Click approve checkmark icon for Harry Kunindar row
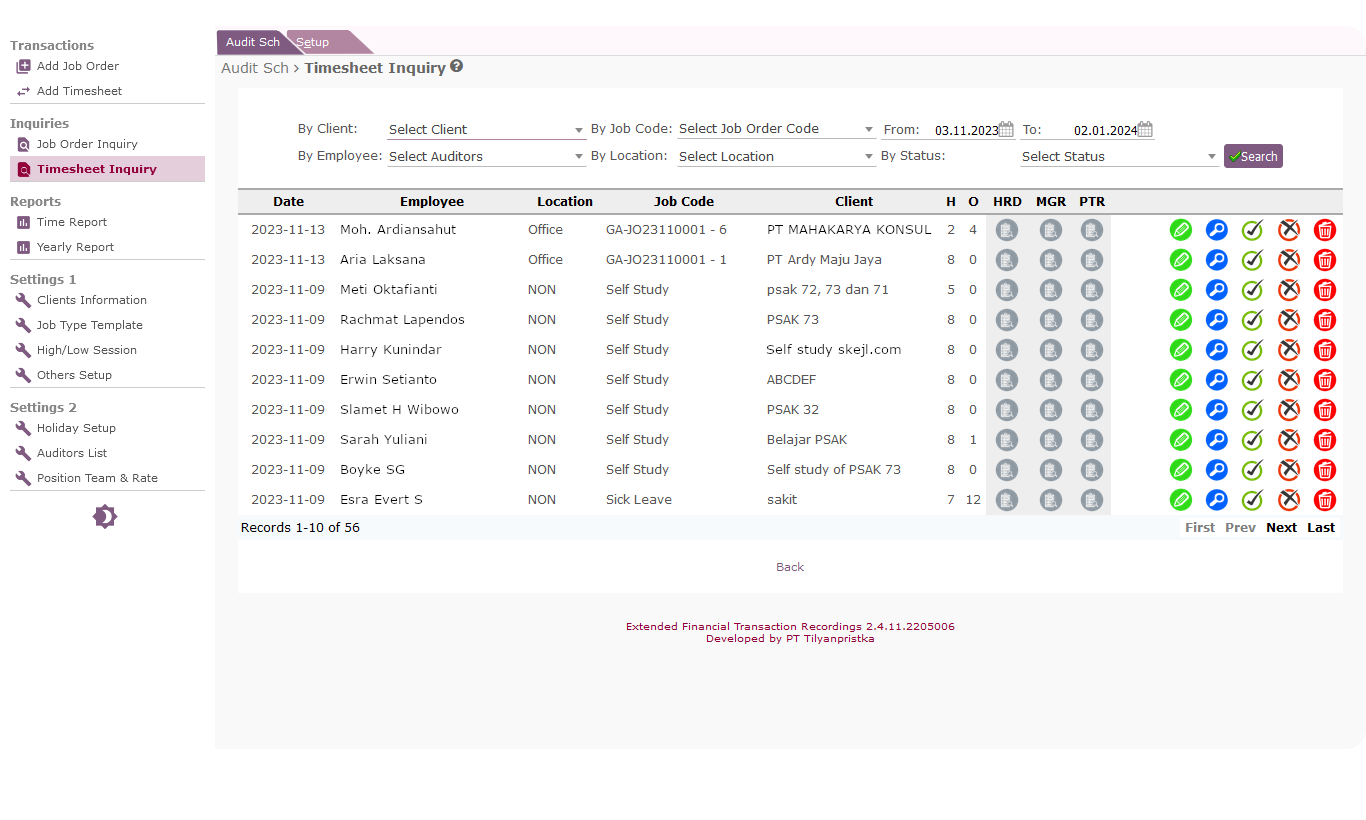This screenshot has width=1366, height=820. (1252, 350)
